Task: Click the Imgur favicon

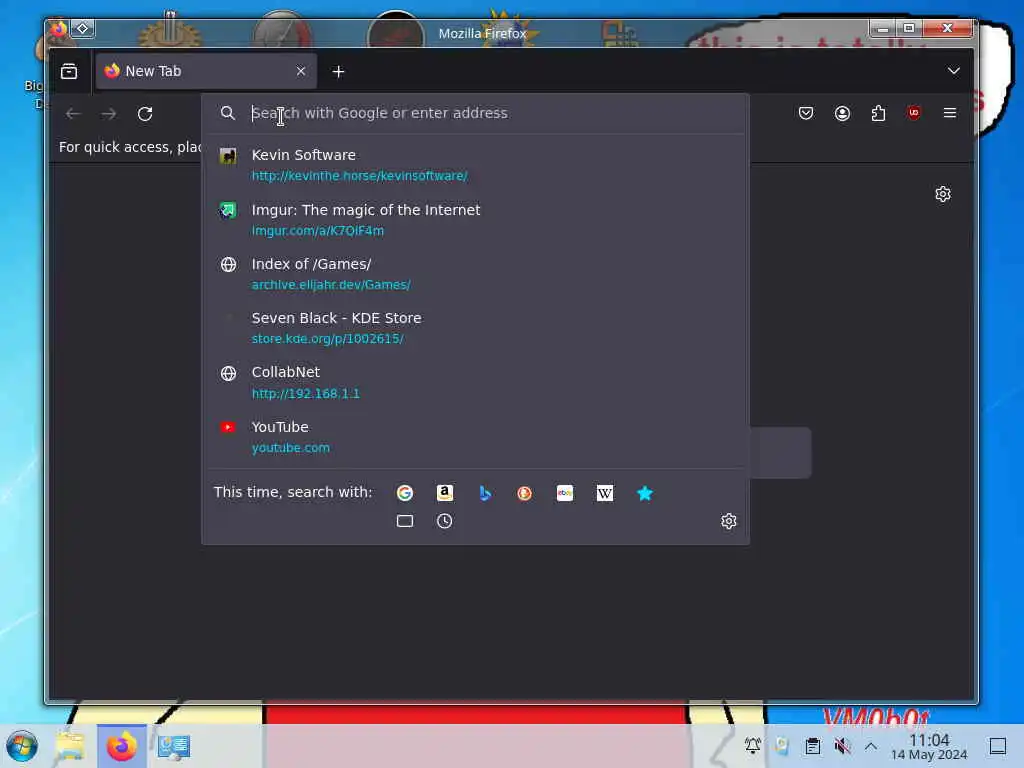Action: click(227, 210)
